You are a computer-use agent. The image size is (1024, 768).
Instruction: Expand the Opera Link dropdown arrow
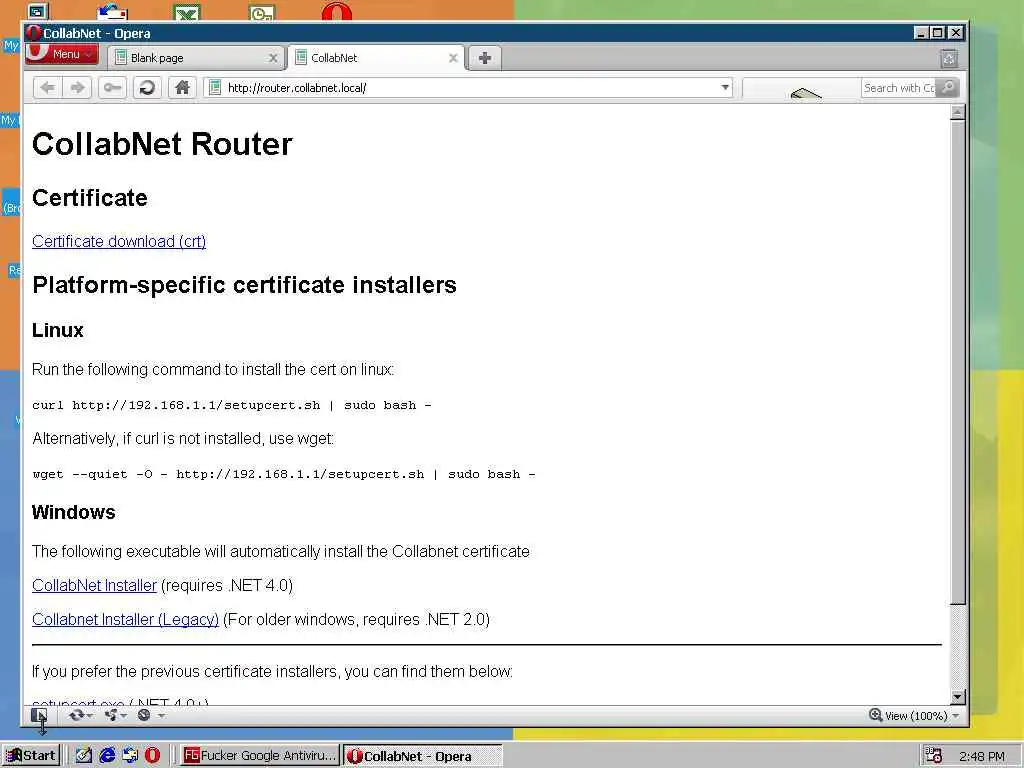(90, 716)
